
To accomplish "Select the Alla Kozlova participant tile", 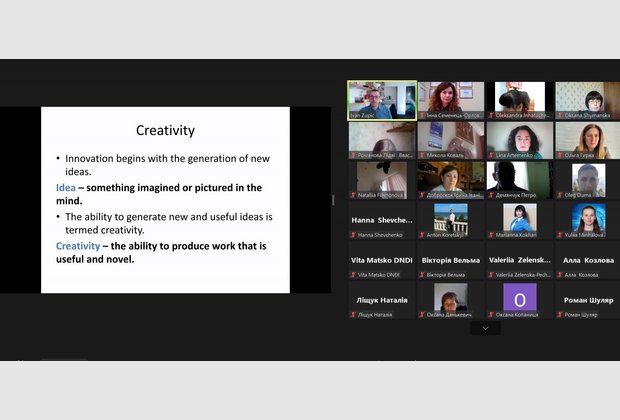I will tap(588, 259).
